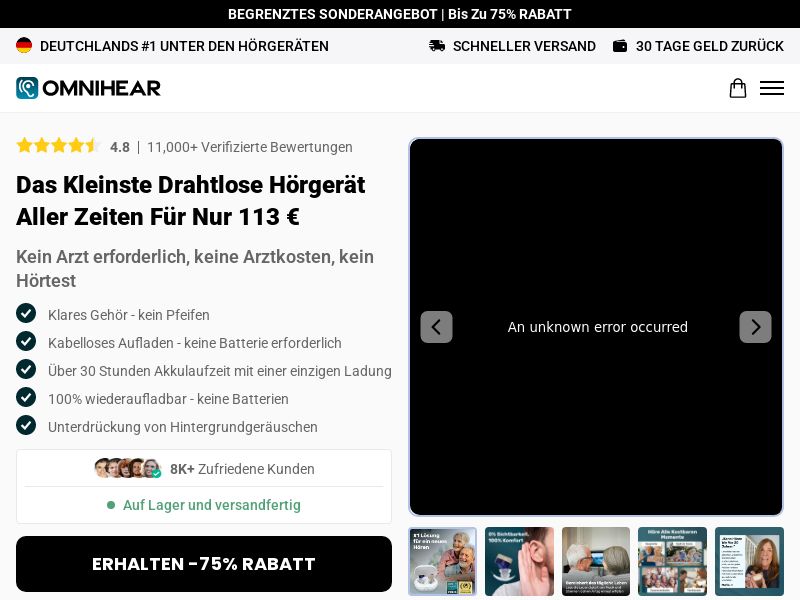The width and height of the screenshot is (800, 600).
Task: Show the previous gallery image
Action: point(436,327)
